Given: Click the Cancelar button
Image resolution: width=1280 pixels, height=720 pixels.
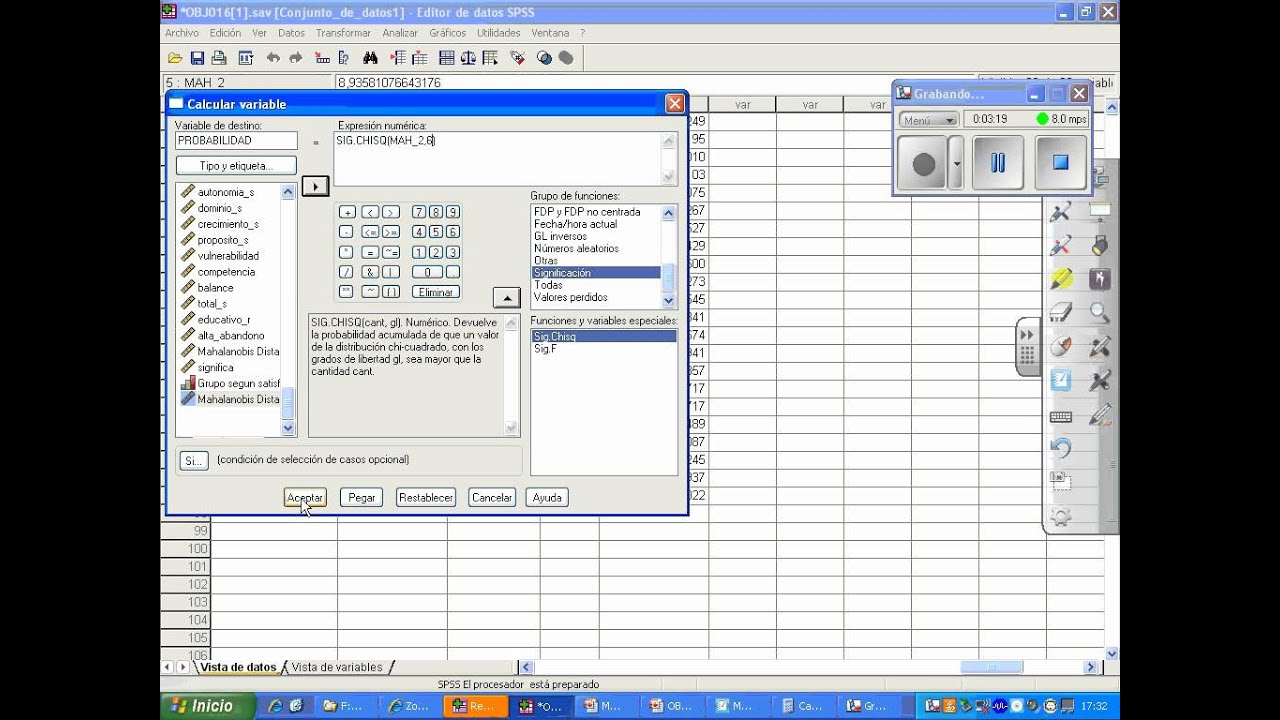Looking at the screenshot, I should point(492,497).
